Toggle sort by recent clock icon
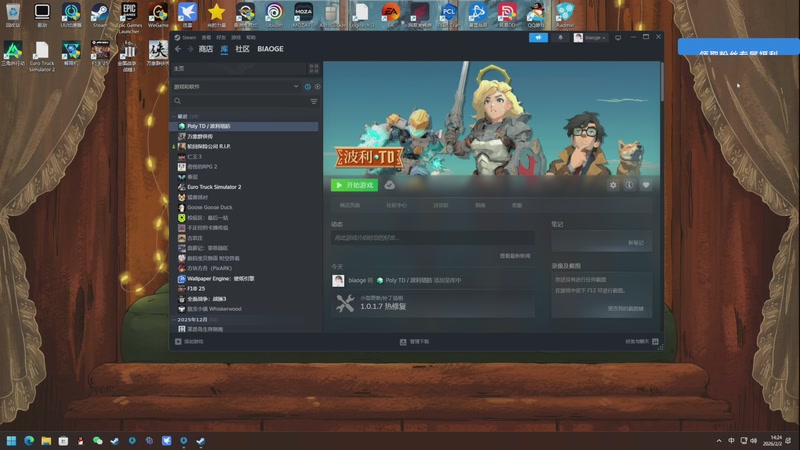This screenshot has height=450, width=800. pyautogui.click(x=308, y=87)
